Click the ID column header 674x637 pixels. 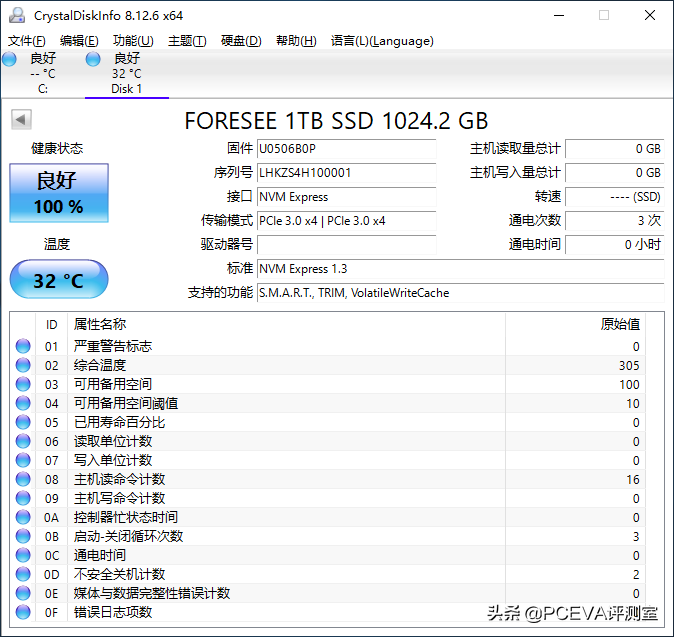pyautogui.click(x=52, y=325)
